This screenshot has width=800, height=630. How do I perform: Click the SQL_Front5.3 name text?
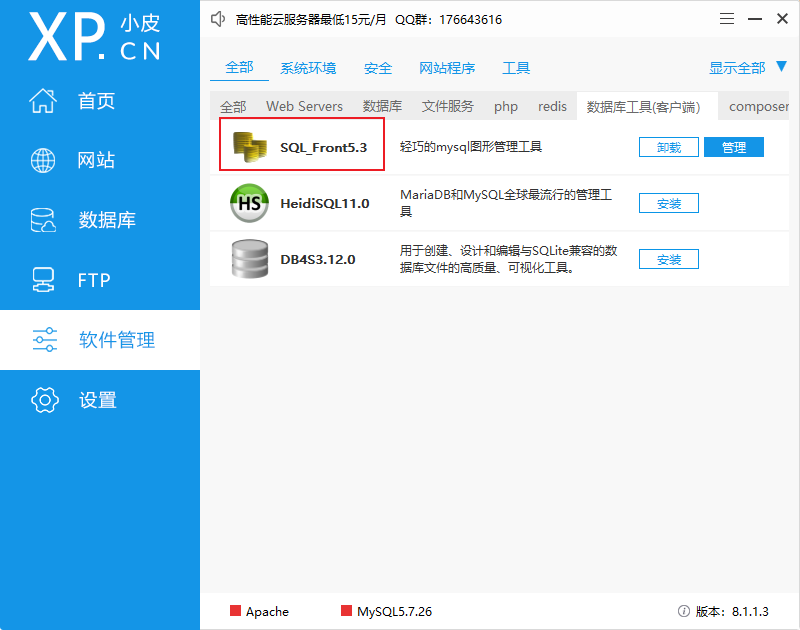coord(323,147)
